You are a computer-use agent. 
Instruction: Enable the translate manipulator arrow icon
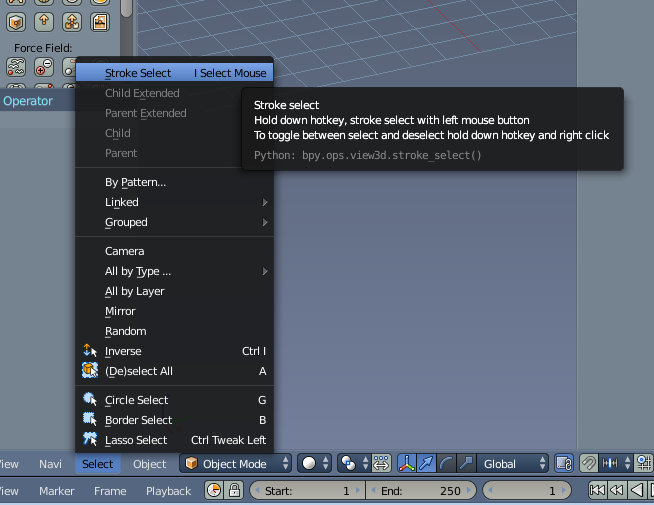coord(427,463)
